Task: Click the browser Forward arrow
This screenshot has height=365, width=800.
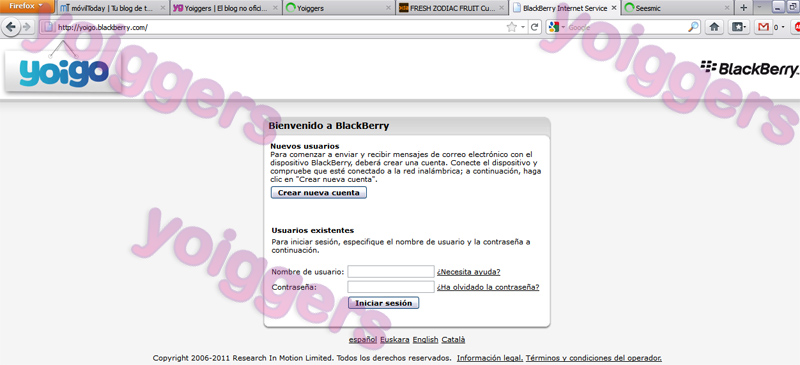Action: coord(27,27)
